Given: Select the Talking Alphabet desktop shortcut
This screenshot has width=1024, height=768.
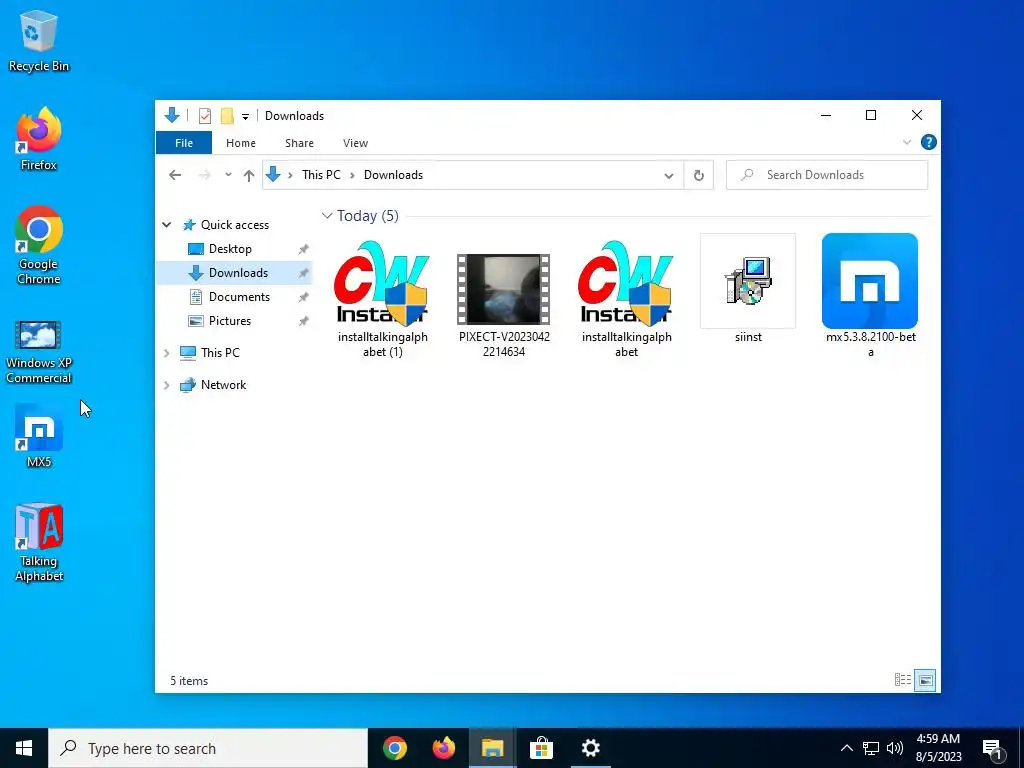Looking at the screenshot, I should click(39, 542).
